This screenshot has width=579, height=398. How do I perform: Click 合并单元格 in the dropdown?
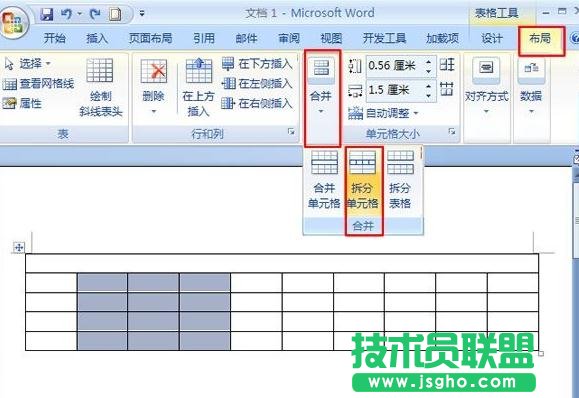pyautogui.click(x=324, y=180)
